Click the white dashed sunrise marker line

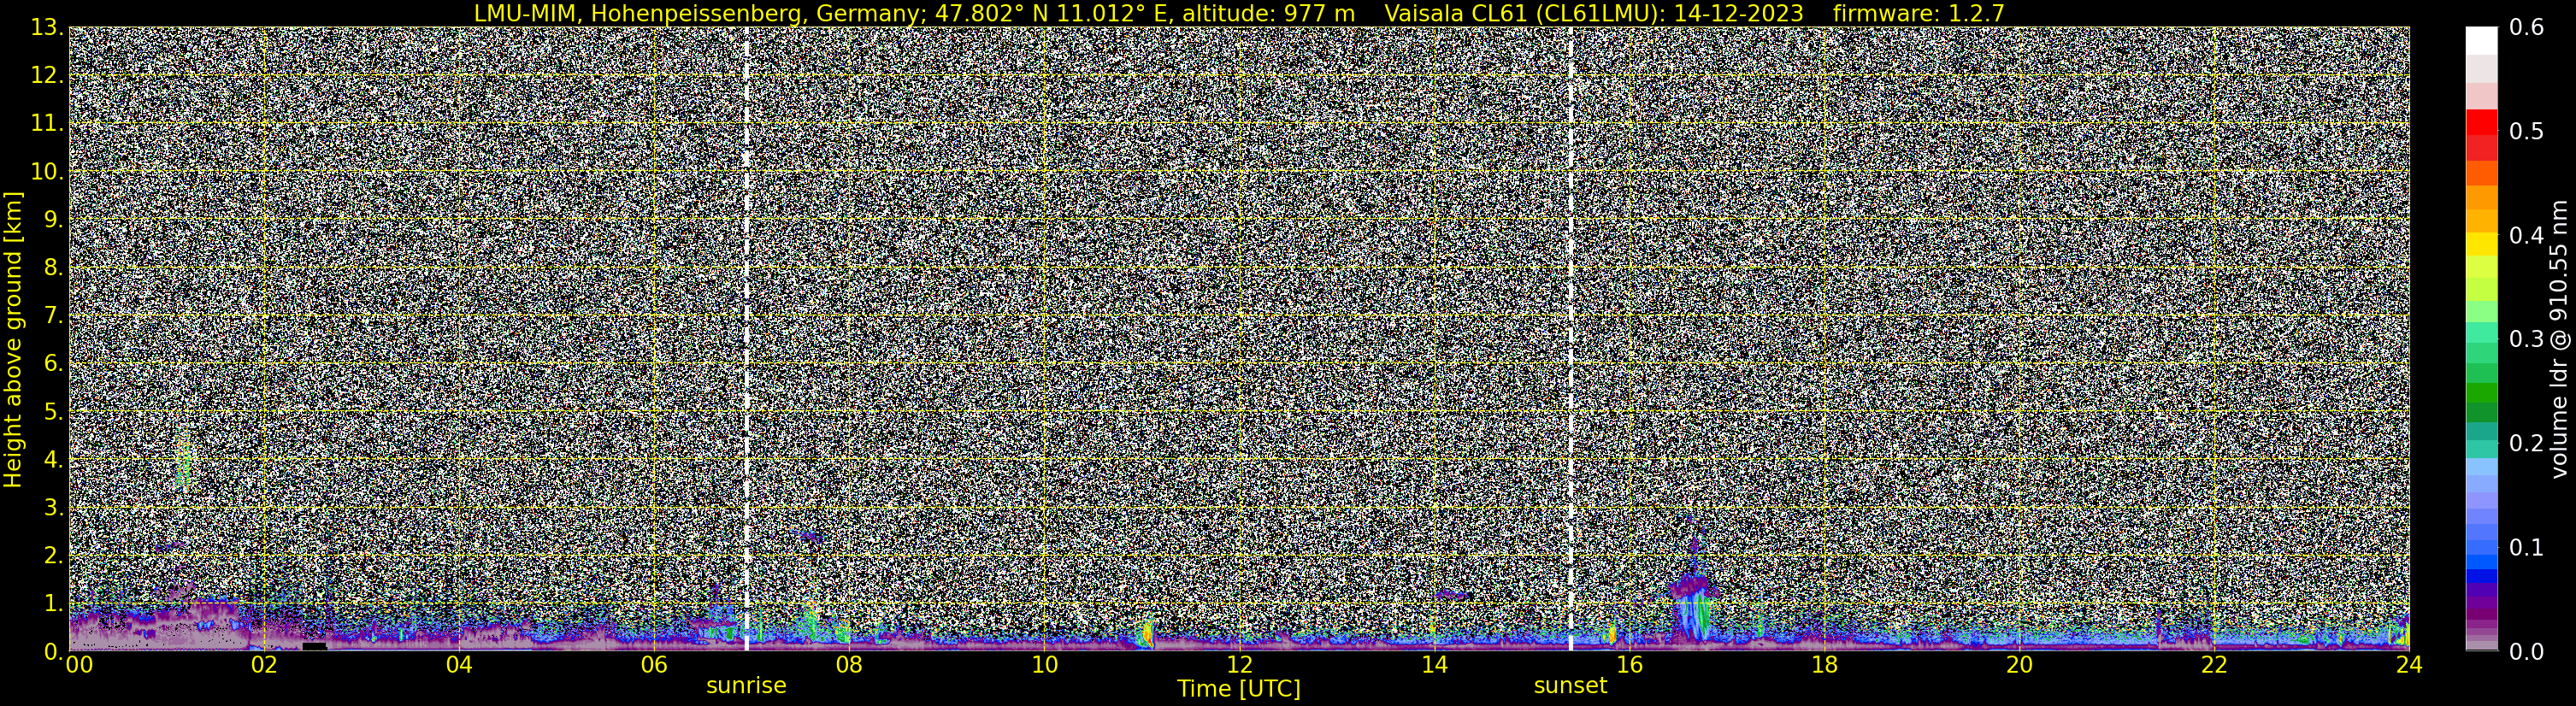tap(746, 339)
